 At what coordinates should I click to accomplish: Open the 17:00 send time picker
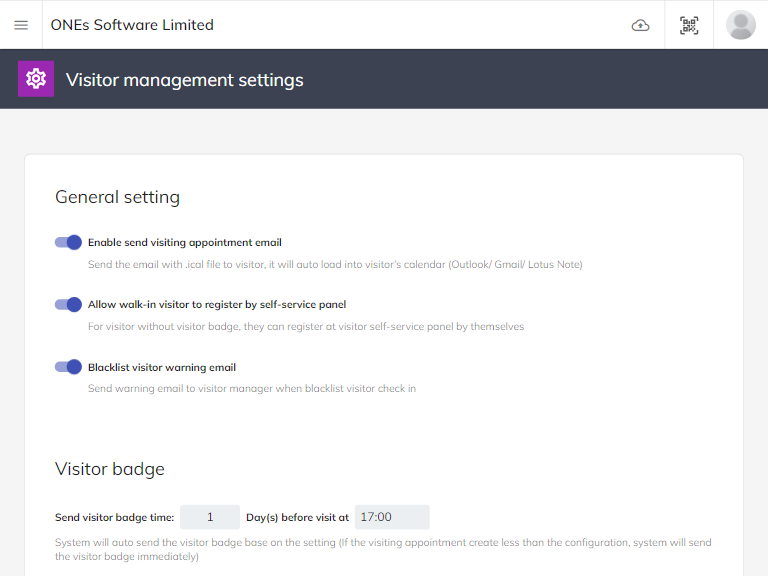pos(392,517)
